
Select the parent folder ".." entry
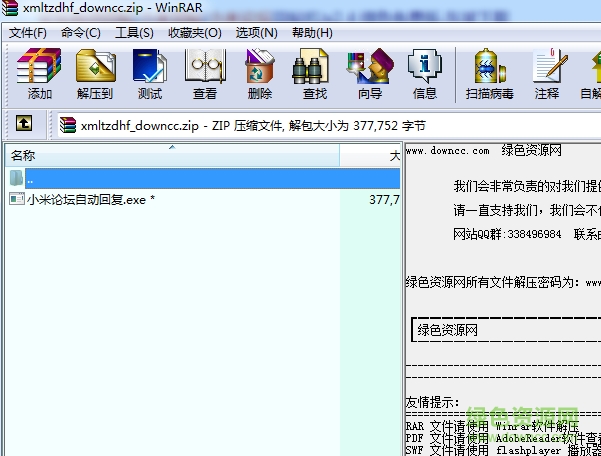[30, 178]
